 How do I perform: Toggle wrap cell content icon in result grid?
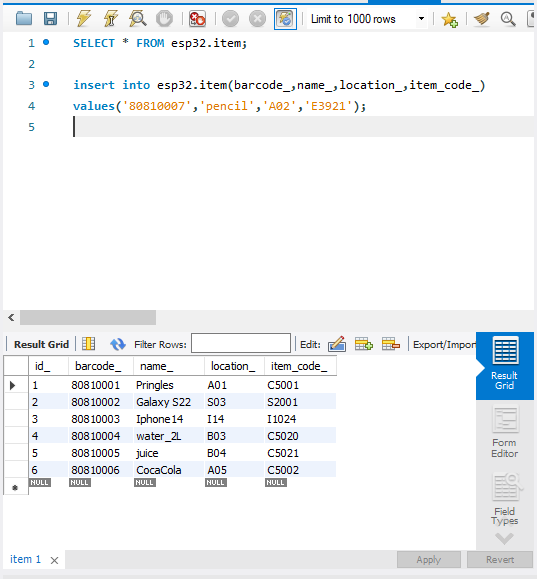pyautogui.click(x=89, y=344)
